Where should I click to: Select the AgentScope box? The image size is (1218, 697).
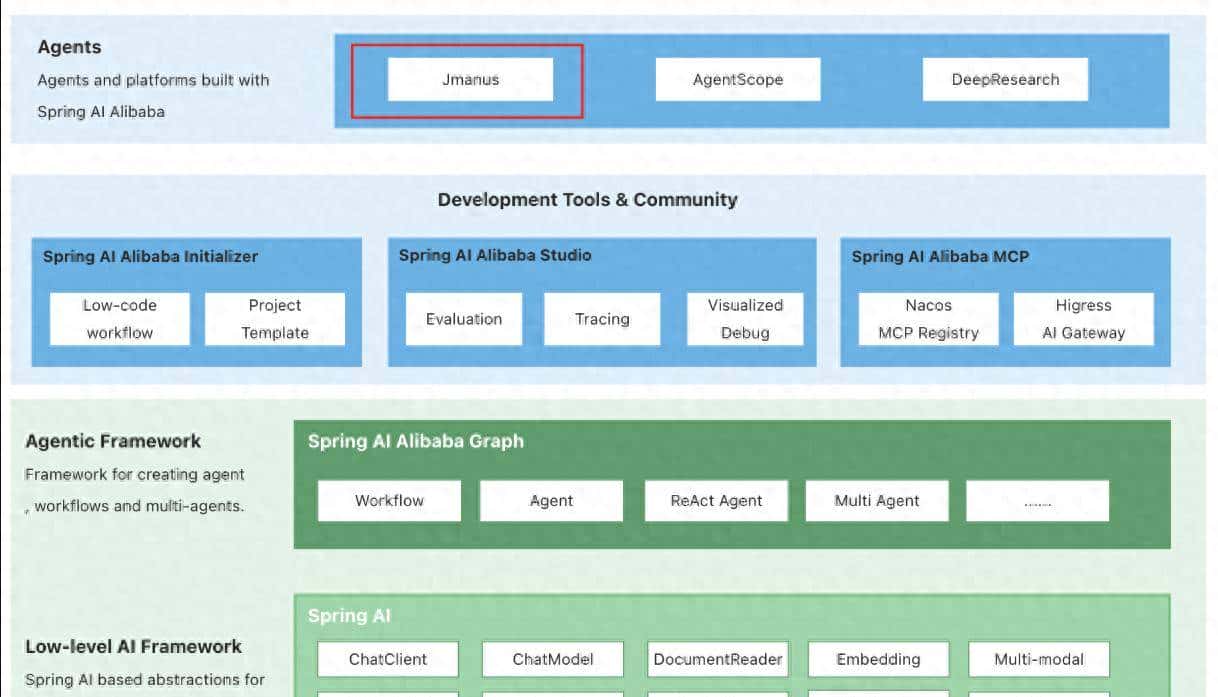(738, 80)
